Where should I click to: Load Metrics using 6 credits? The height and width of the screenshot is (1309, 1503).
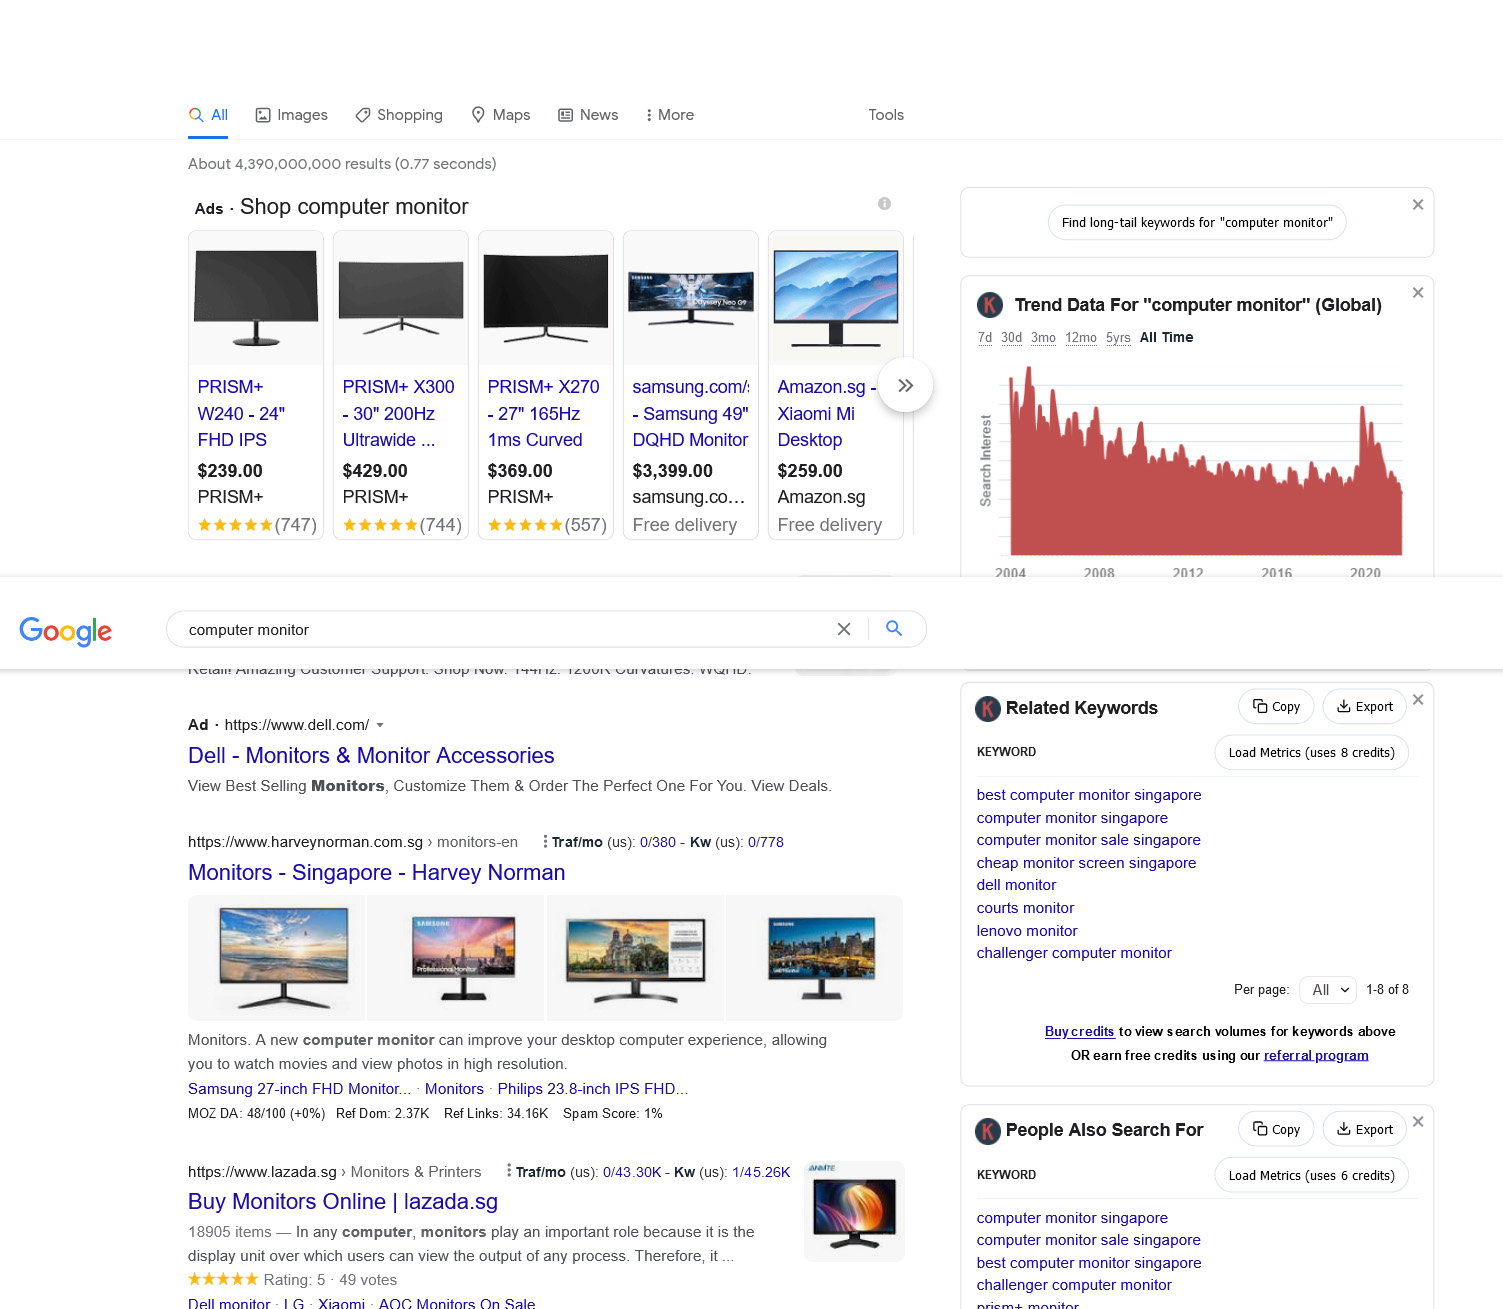[x=1312, y=1175]
